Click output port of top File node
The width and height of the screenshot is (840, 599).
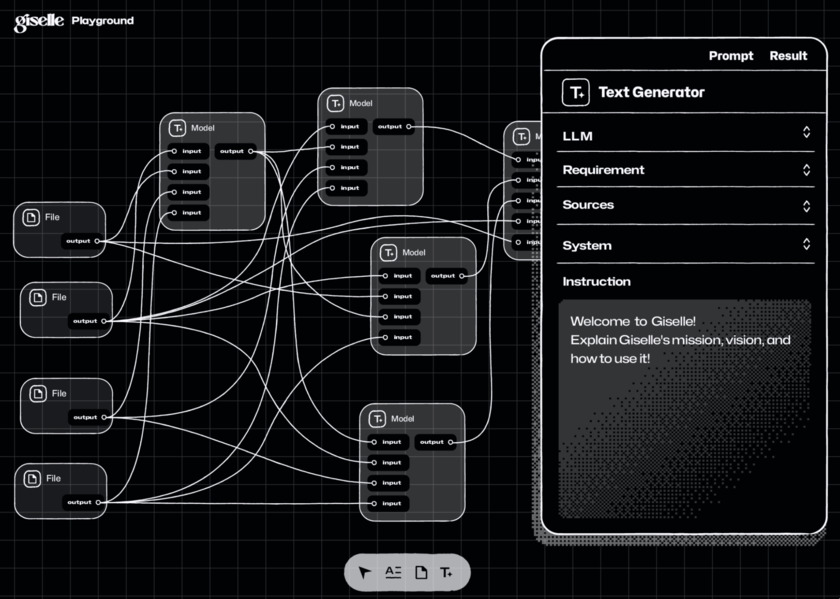(x=97, y=241)
